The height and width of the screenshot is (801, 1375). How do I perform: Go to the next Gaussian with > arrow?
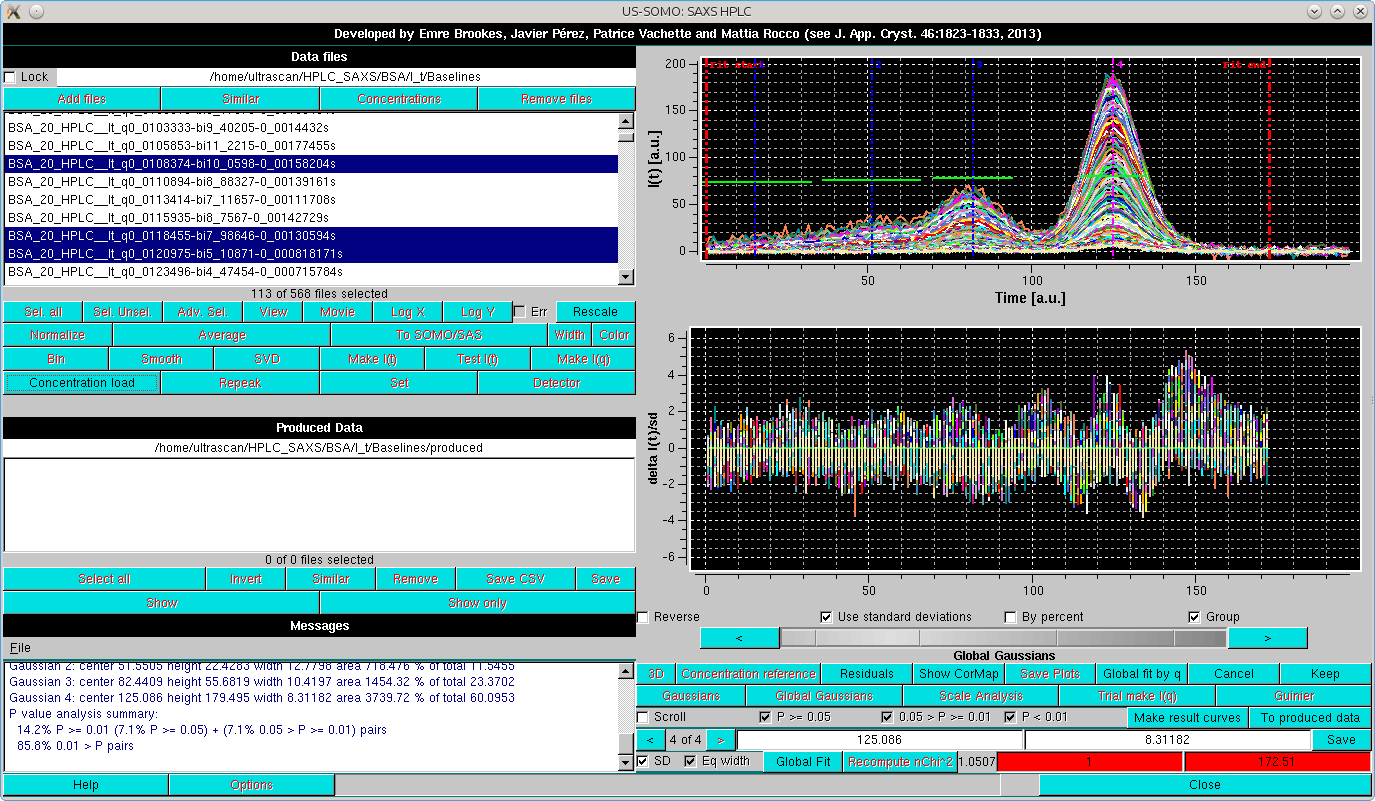720,740
